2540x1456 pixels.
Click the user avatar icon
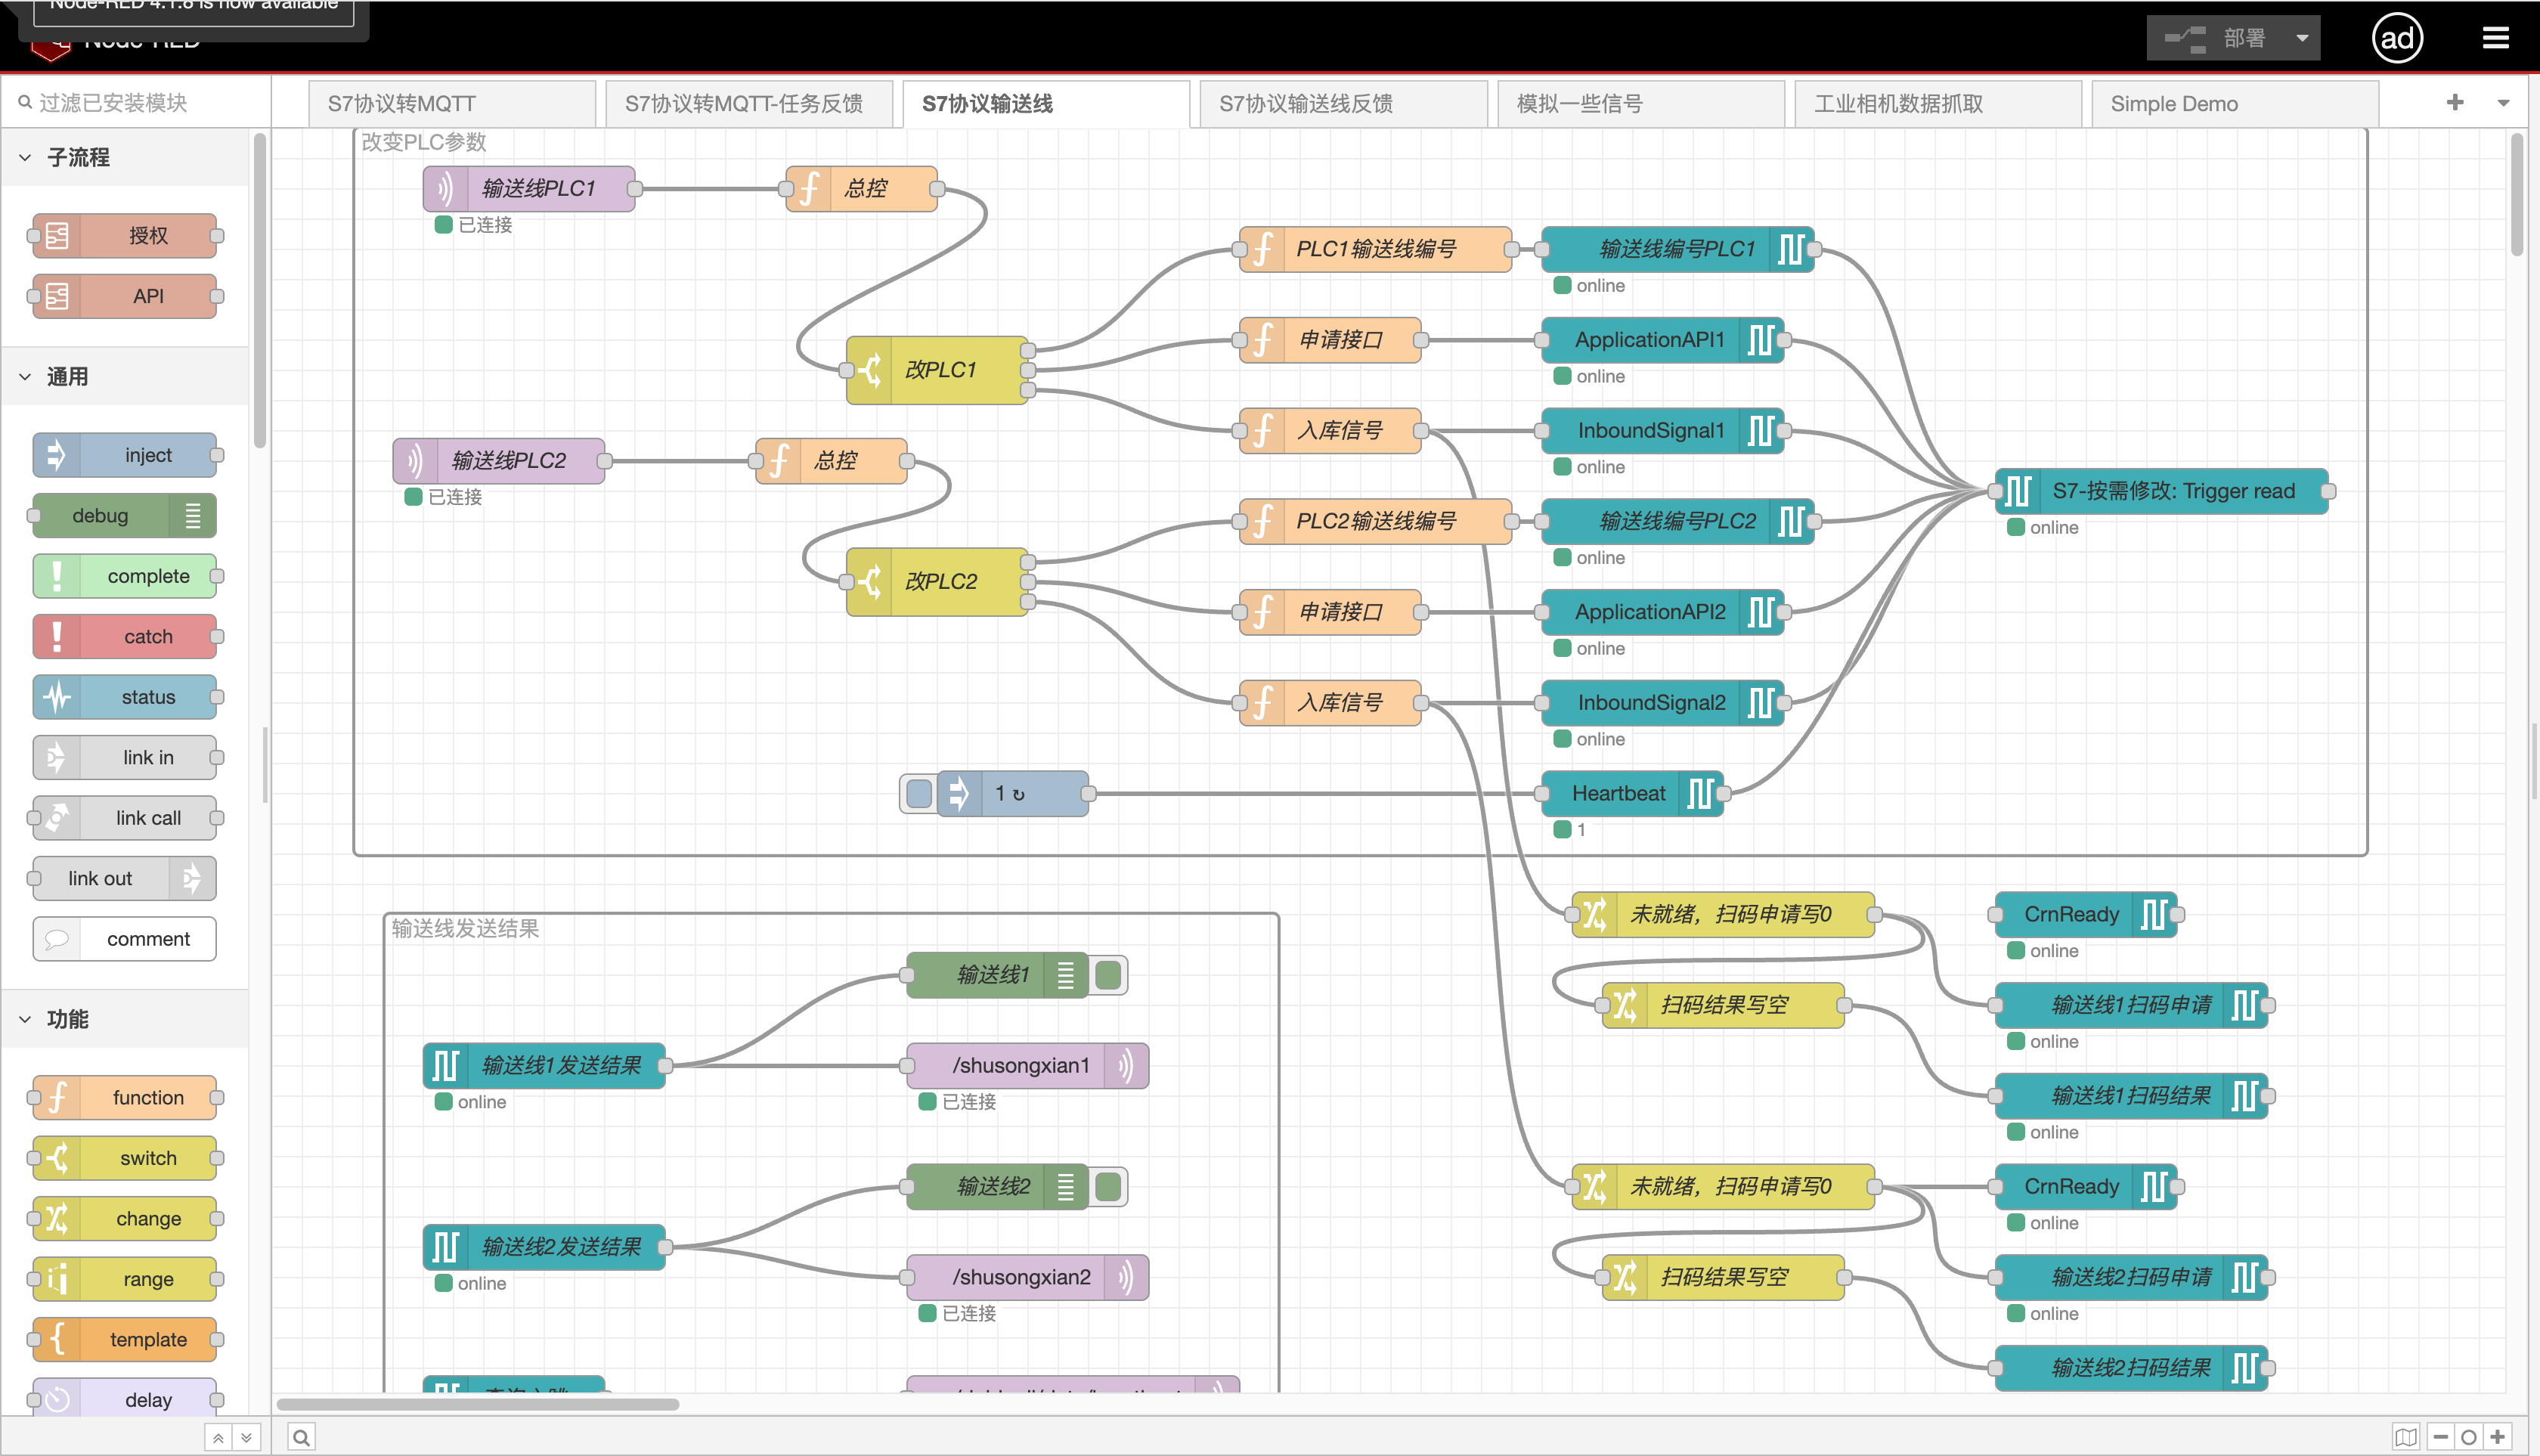2397,38
